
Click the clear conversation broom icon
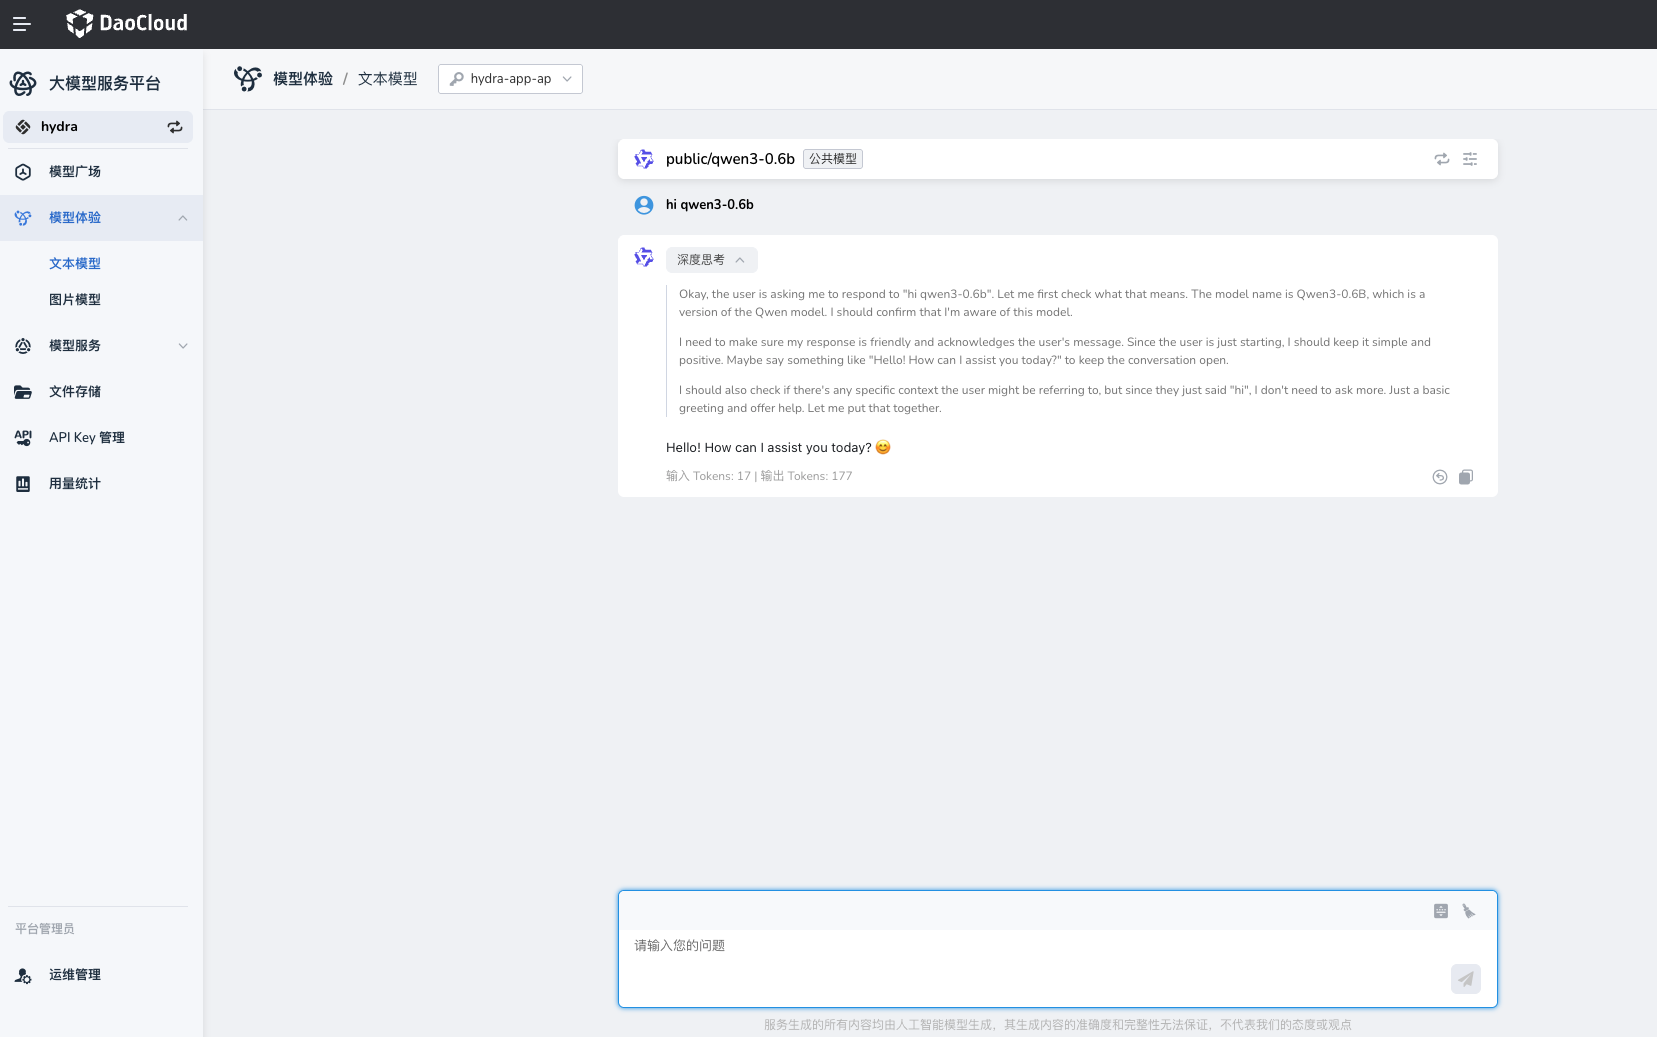pyautogui.click(x=1468, y=911)
